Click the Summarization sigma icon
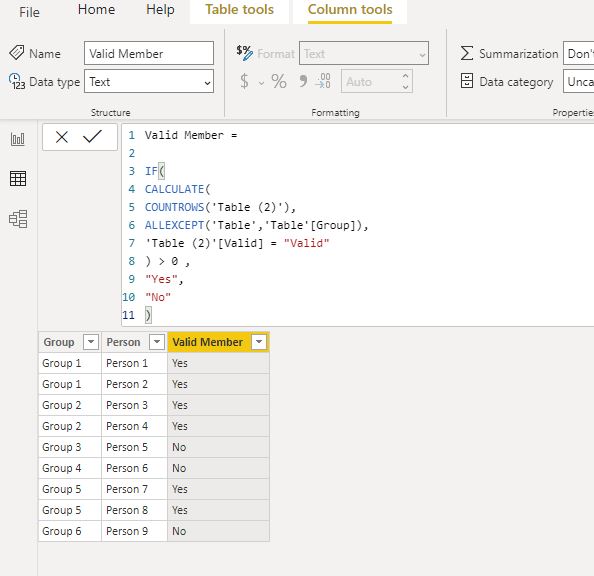The height and width of the screenshot is (576, 594). [x=467, y=53]
